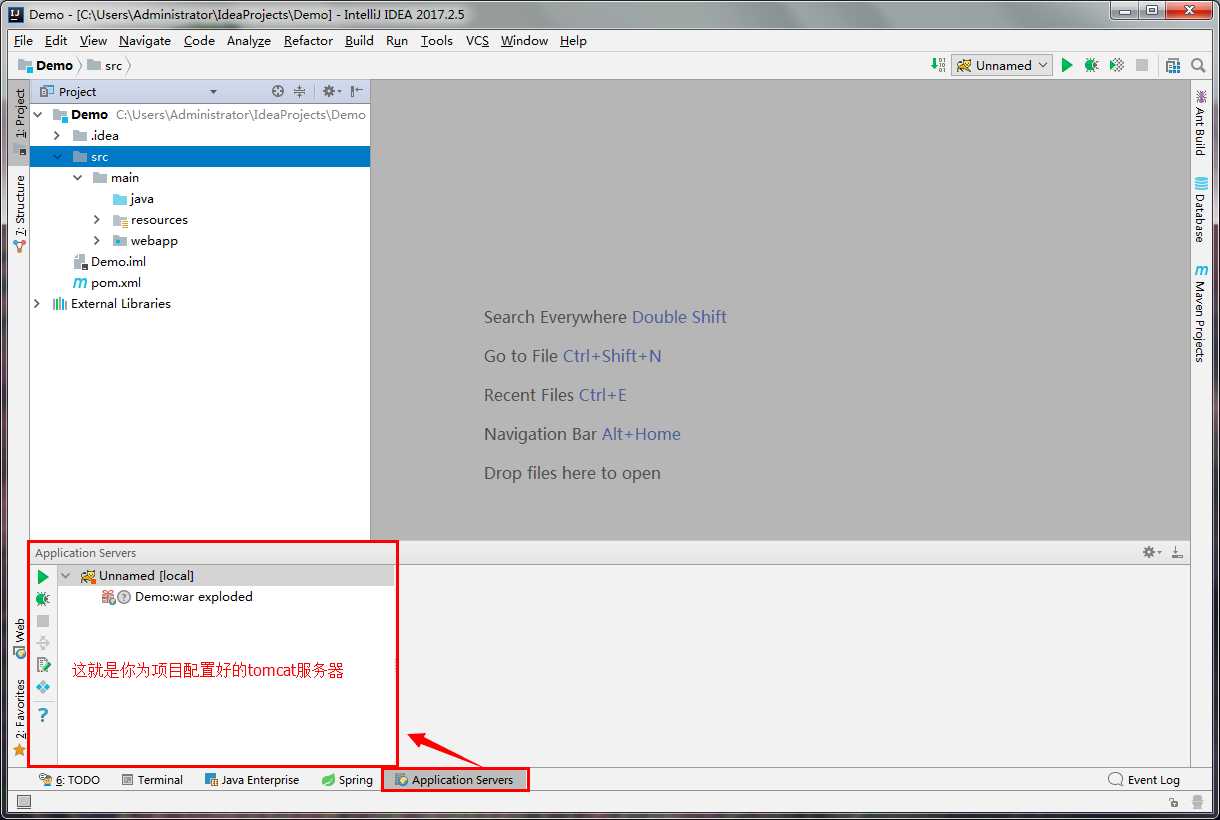This screenshot has height=820, width=1220.
Task: Click the Make Project build icon
Action: pos(938,65)
